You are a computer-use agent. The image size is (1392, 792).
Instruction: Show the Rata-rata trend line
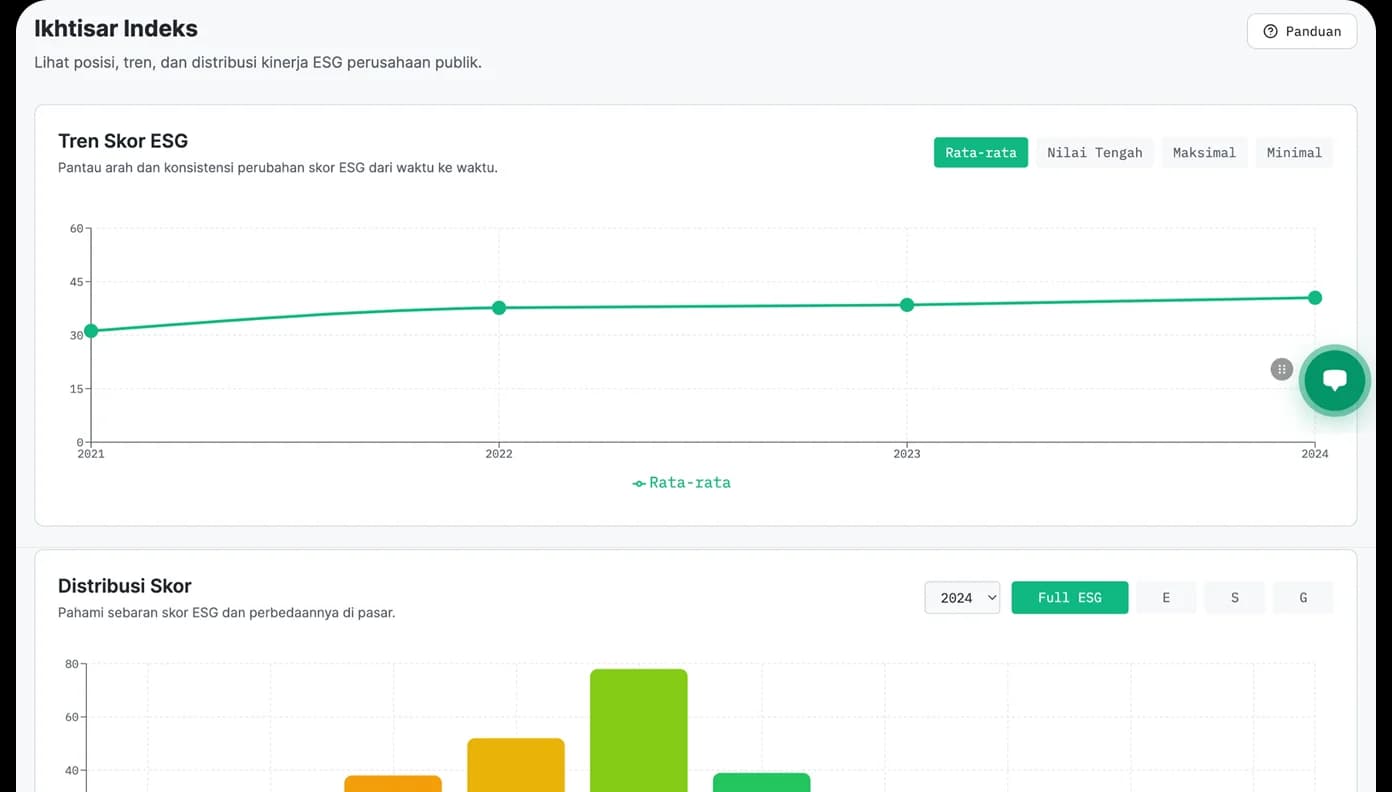click(x=981, y=152)
